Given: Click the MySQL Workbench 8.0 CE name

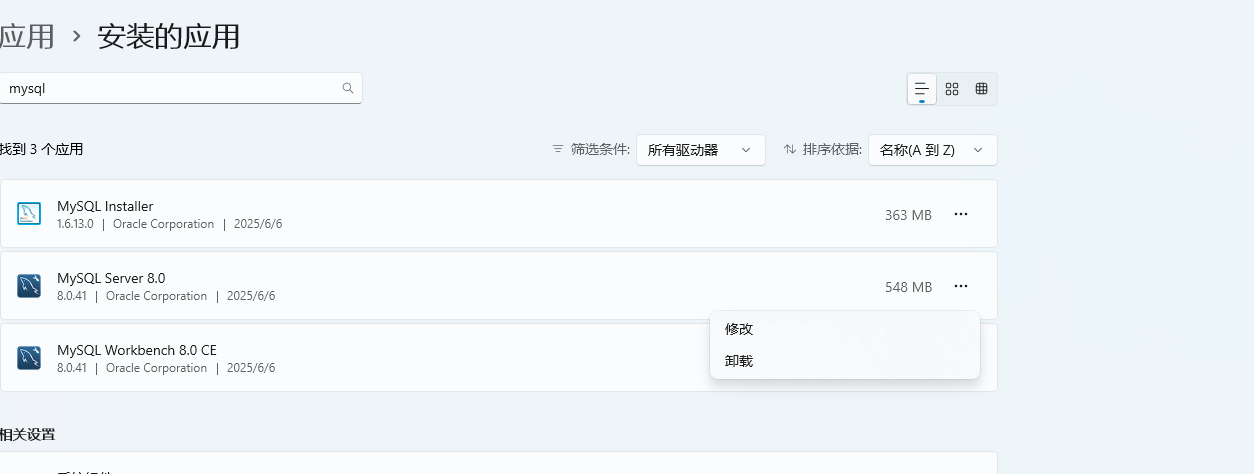Looking at the screenshot, I should (137, 350).
